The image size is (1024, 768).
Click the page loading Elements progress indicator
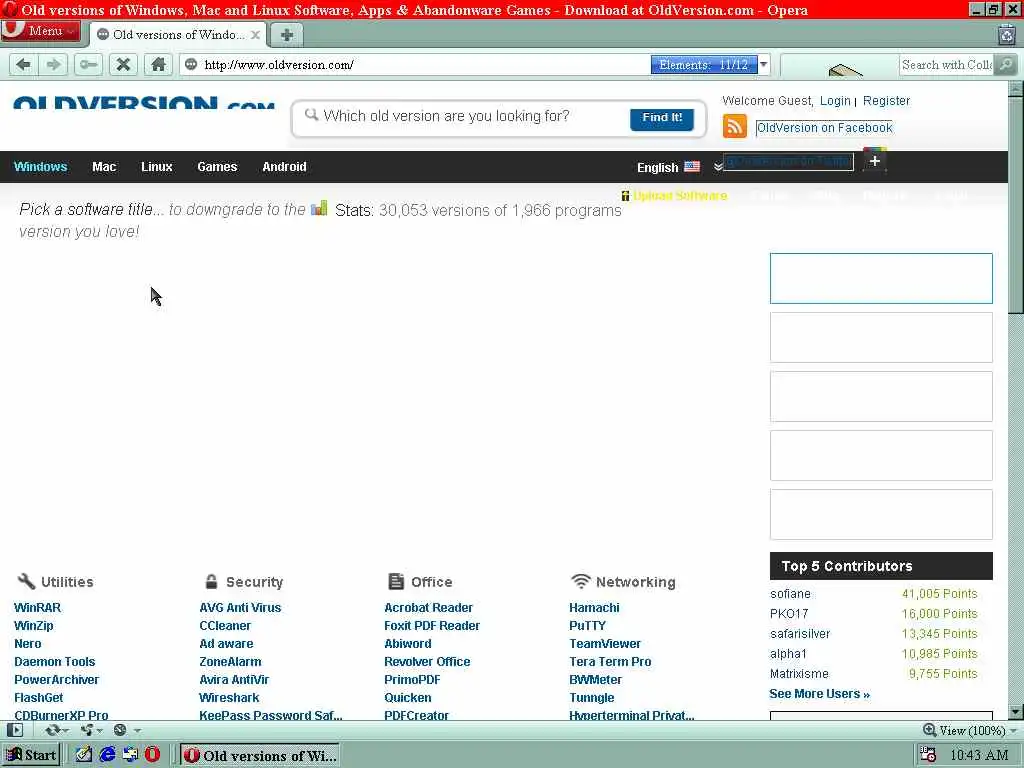pyautogui.click(x=703, y=64)
